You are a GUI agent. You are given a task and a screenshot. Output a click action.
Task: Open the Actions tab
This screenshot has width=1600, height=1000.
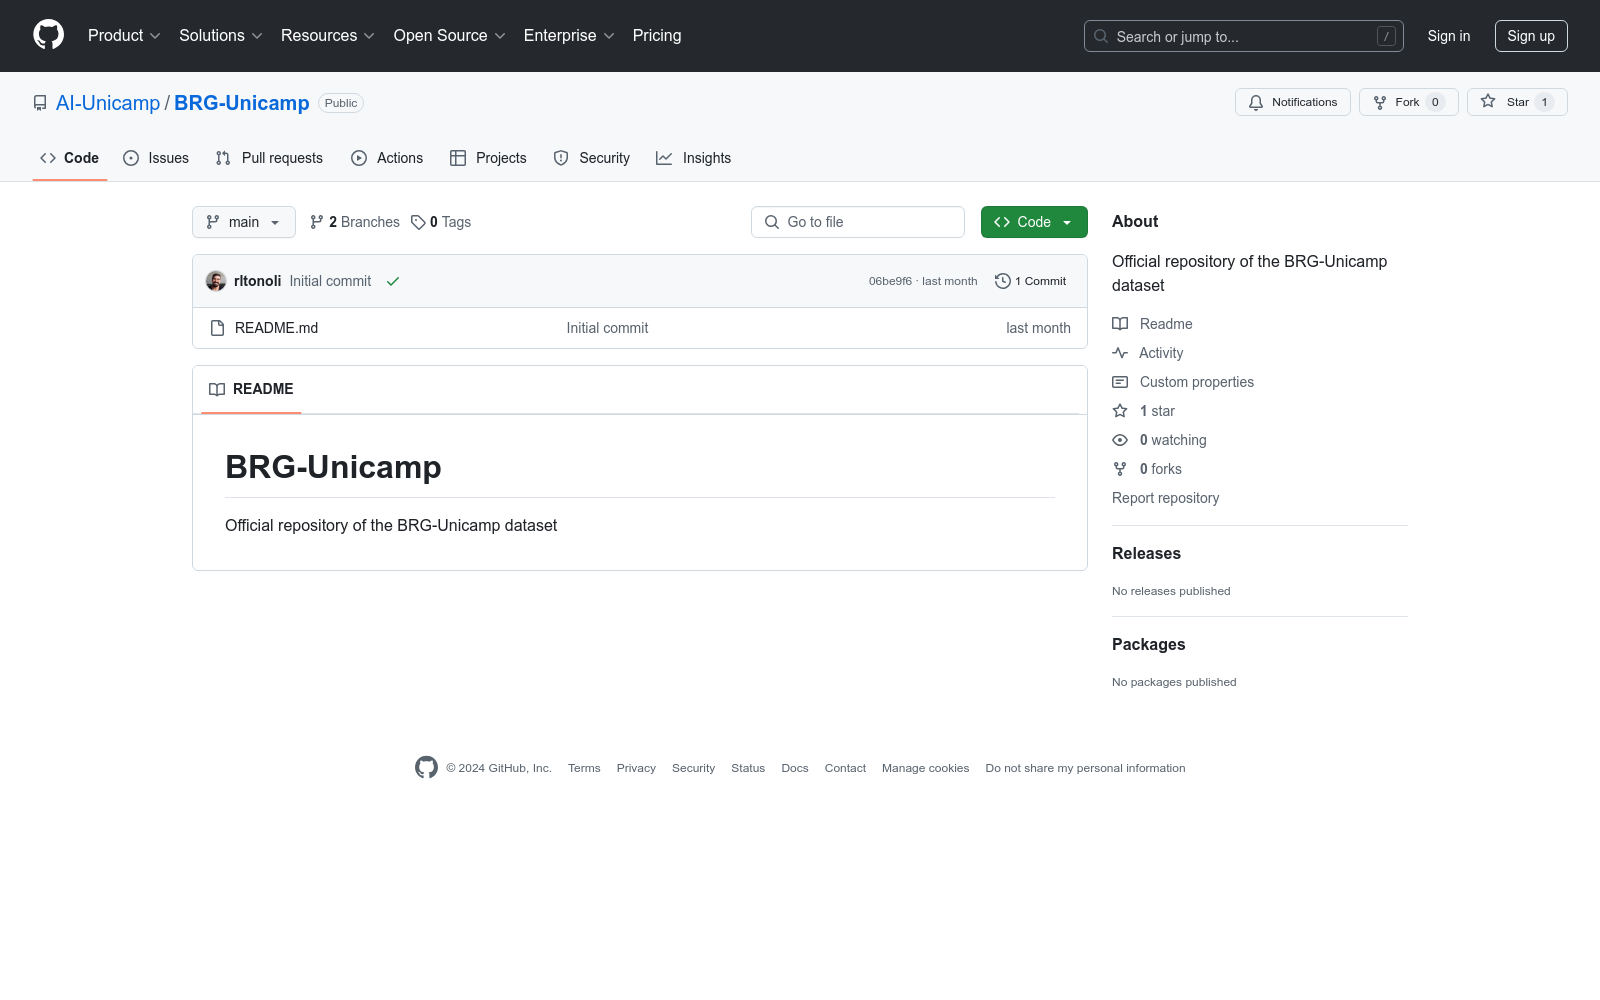click(387, 158)
